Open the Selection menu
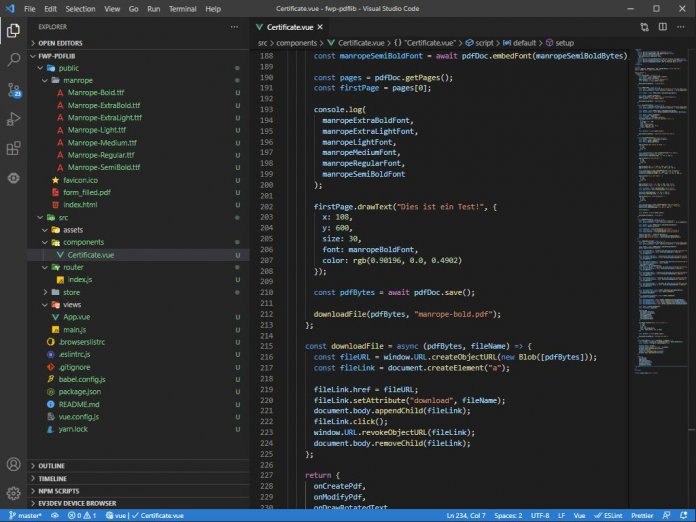The width and height of the screenshot is (696, 522). [x=80, y=9]
